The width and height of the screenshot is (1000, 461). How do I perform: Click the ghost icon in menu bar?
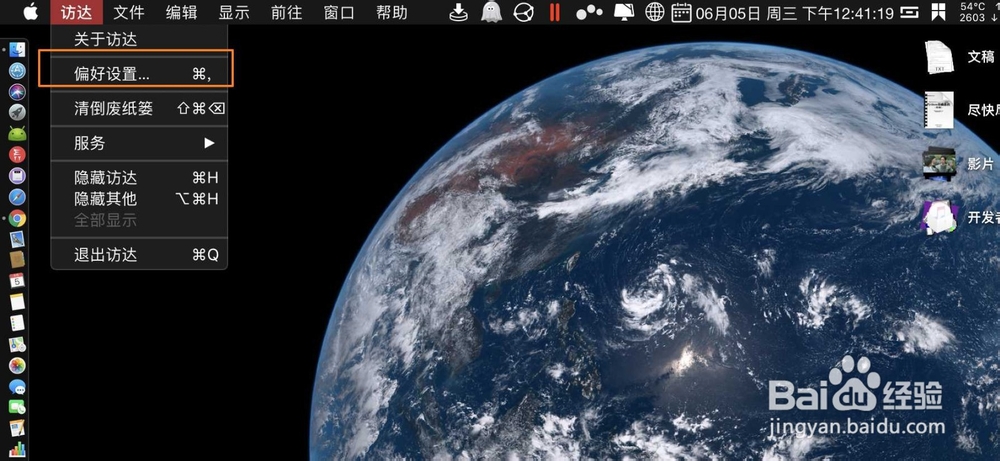(491, 12)
